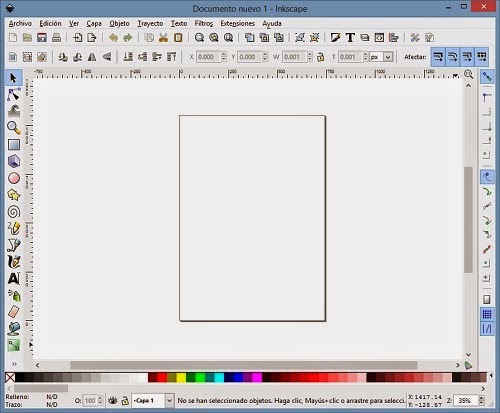The image size is (500, 413).
Task: Click the horizontal canvas scrollbar thumb
Action: coord(244,365)
